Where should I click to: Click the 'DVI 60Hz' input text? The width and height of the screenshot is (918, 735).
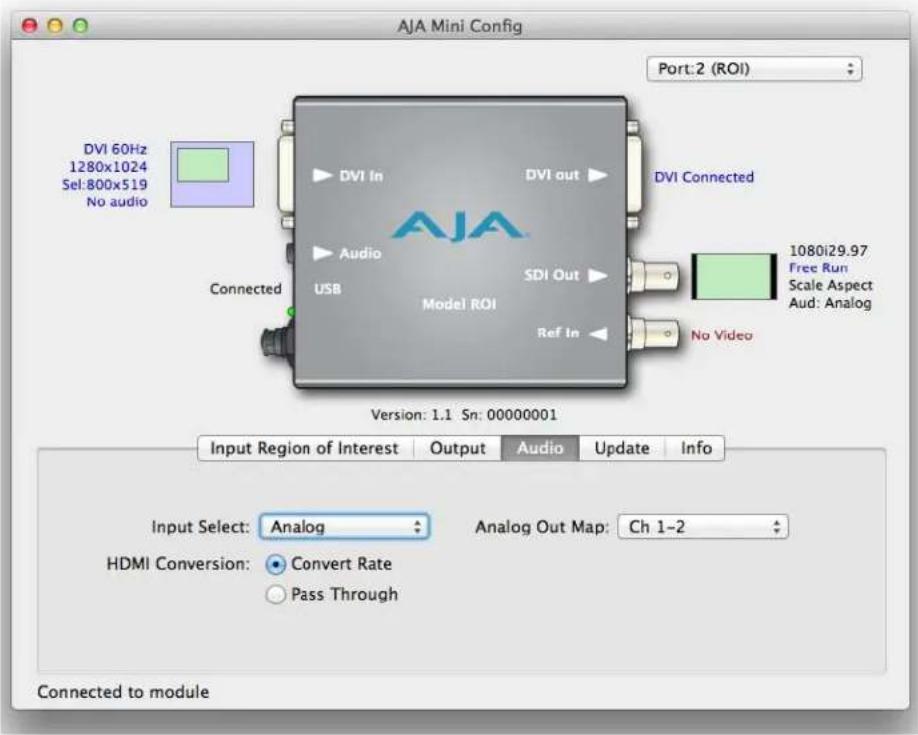[115, 149]
